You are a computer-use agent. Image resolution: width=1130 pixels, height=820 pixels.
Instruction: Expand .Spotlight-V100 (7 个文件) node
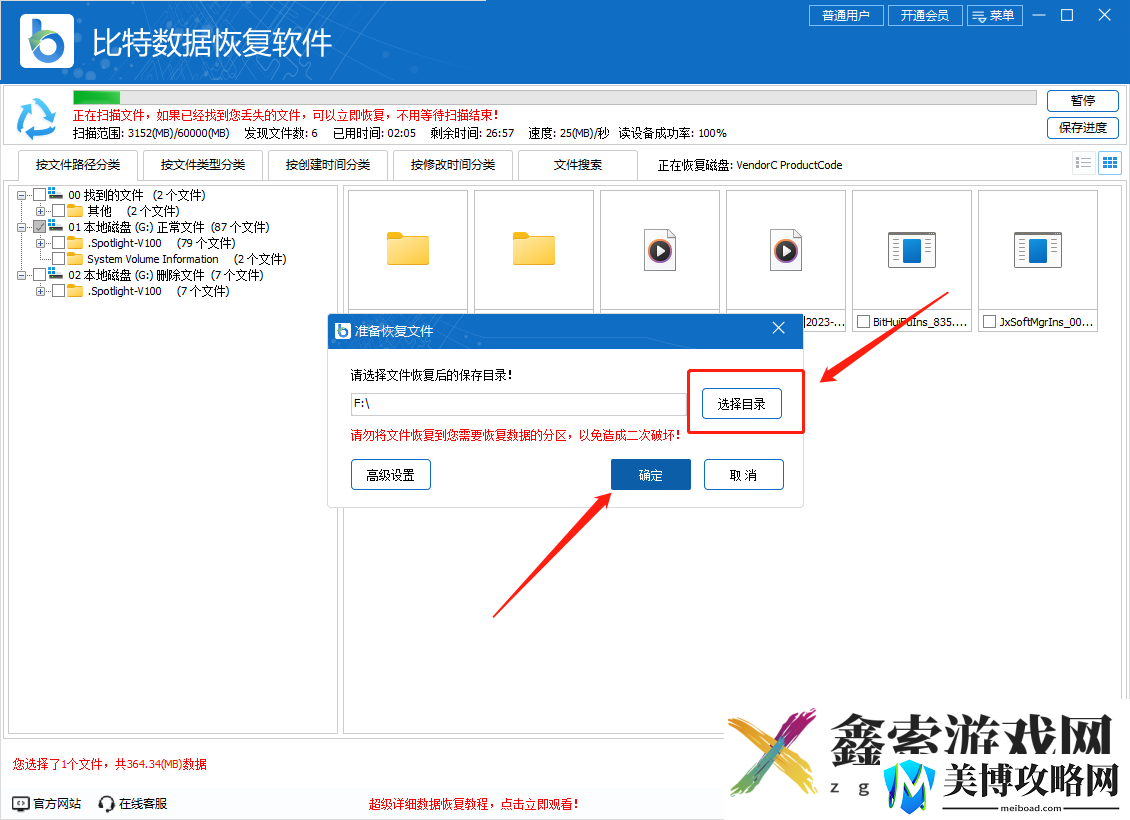click(x=40, y=291)
